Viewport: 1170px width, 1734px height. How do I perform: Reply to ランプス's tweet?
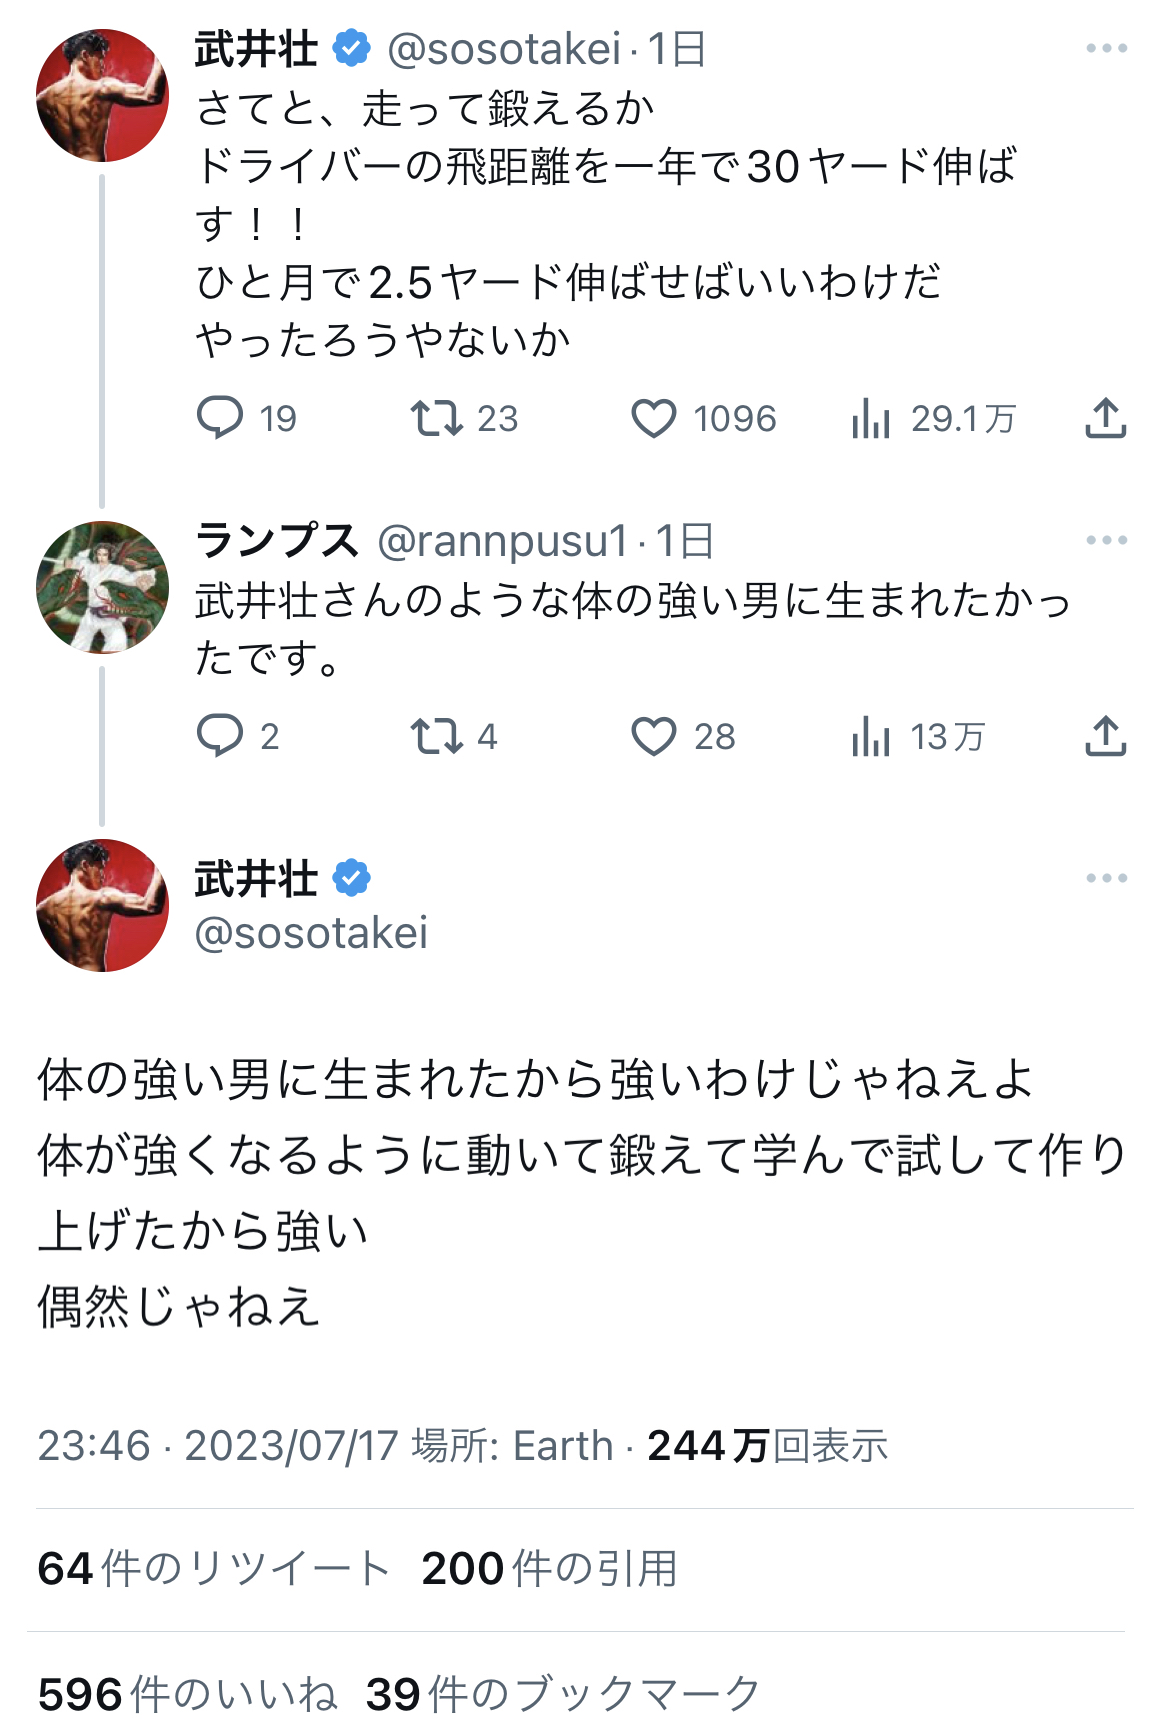(x=221, y=736)
